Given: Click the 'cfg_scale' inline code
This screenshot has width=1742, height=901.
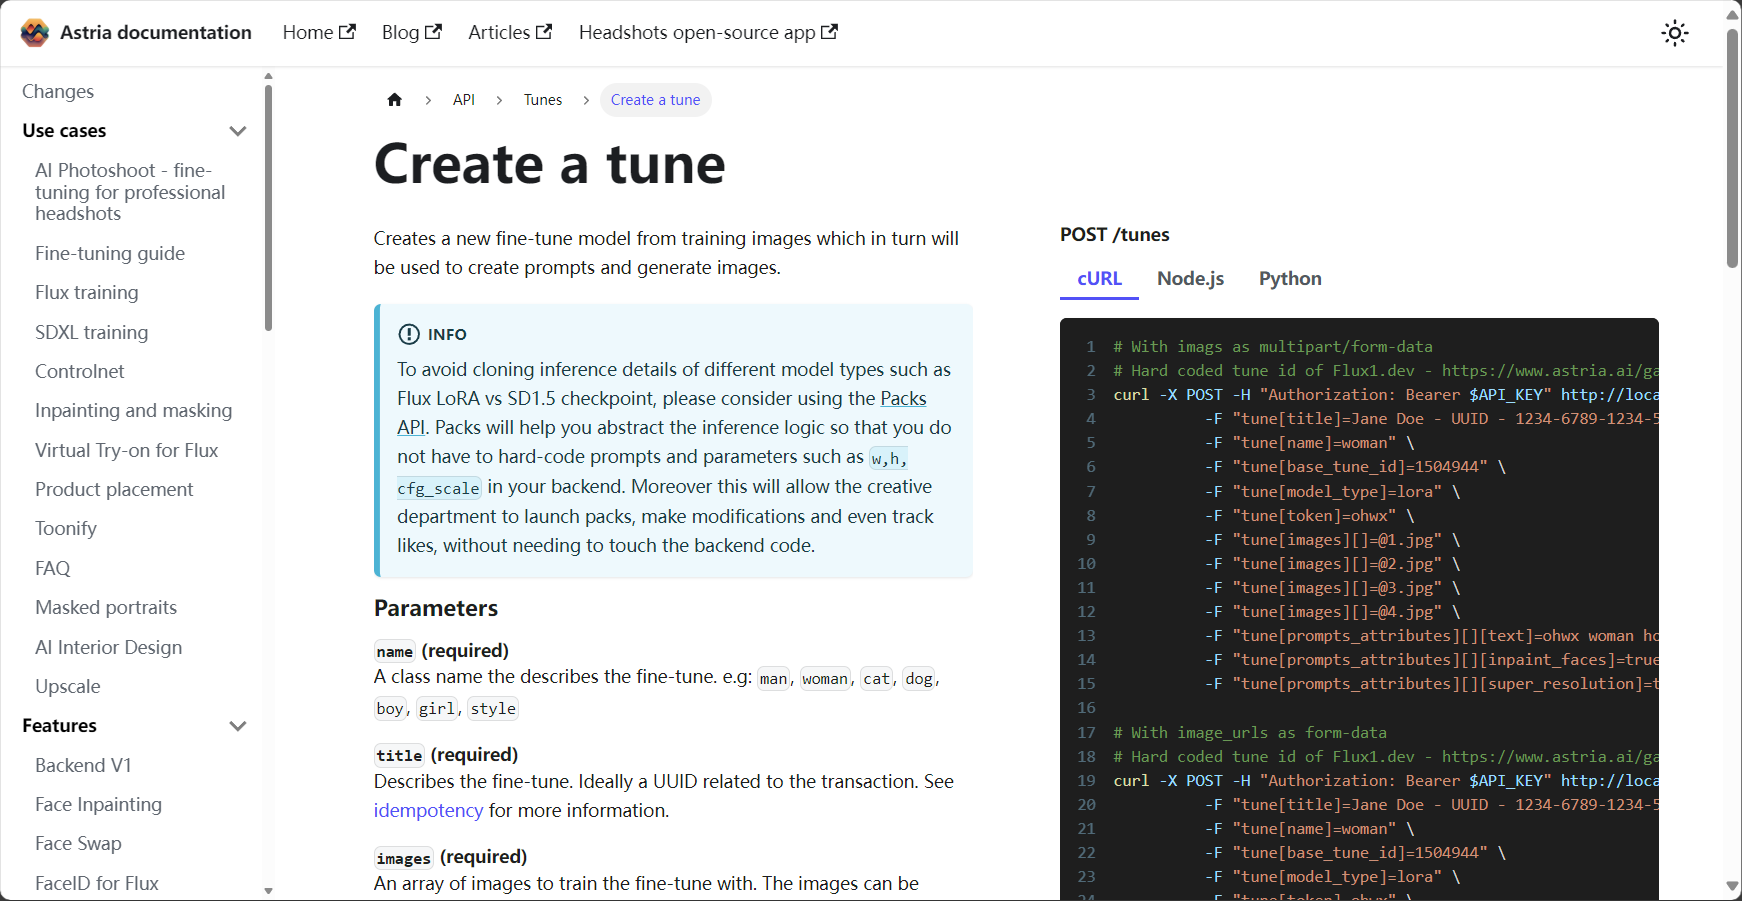Looking at the screenshot, I should click(438, 488).
